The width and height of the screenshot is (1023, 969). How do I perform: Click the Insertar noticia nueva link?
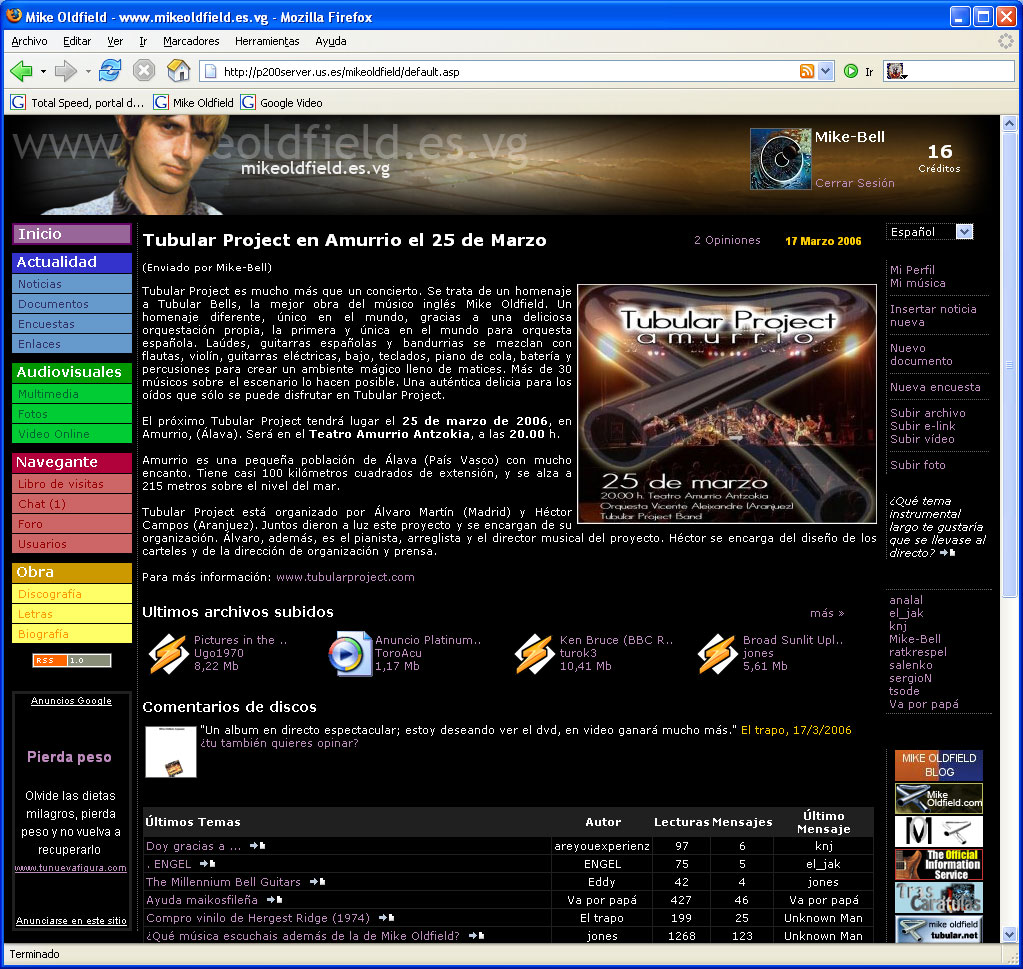pyautogui.click(x=933, y=316)
